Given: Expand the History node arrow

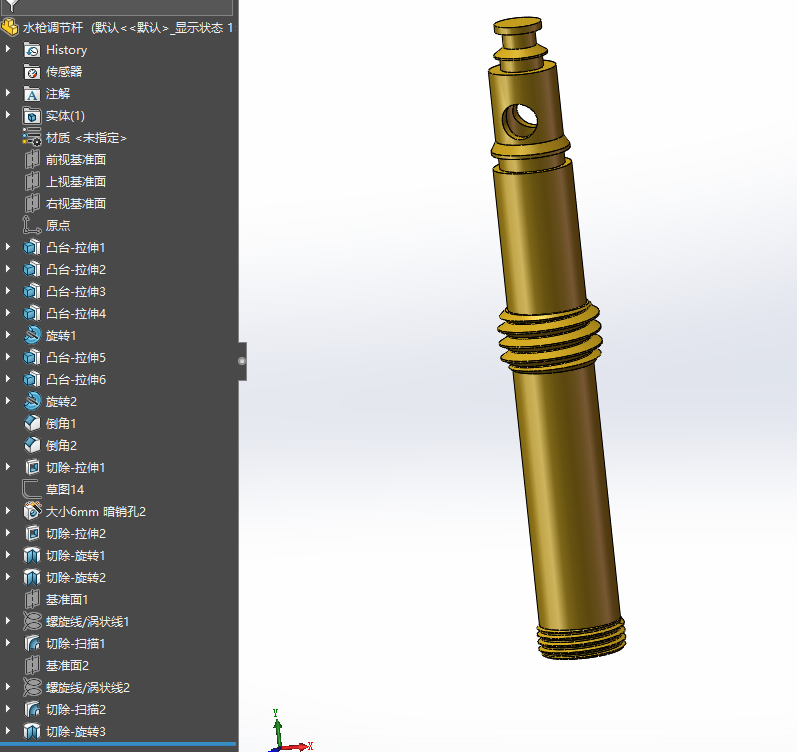Looking at the screenshot, I should click(x=8, y=49).
